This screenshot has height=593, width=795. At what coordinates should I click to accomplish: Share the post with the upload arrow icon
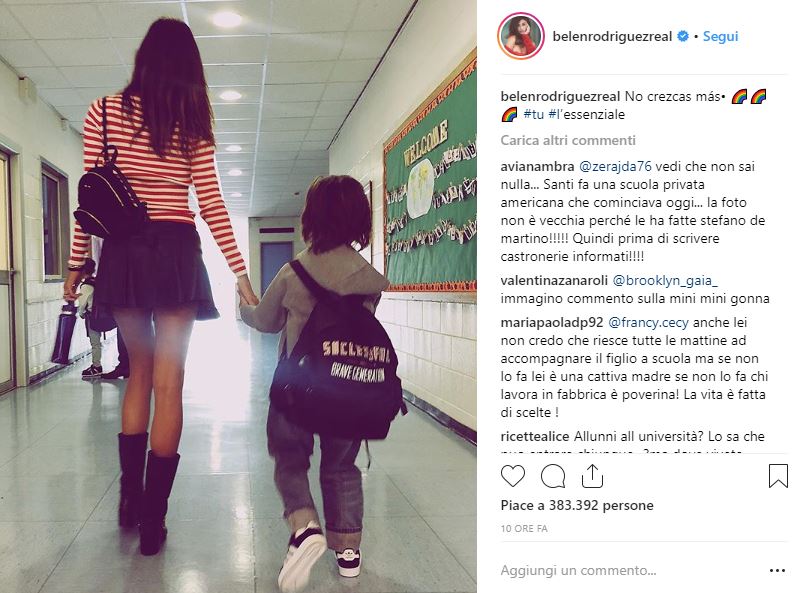(592, 476)
